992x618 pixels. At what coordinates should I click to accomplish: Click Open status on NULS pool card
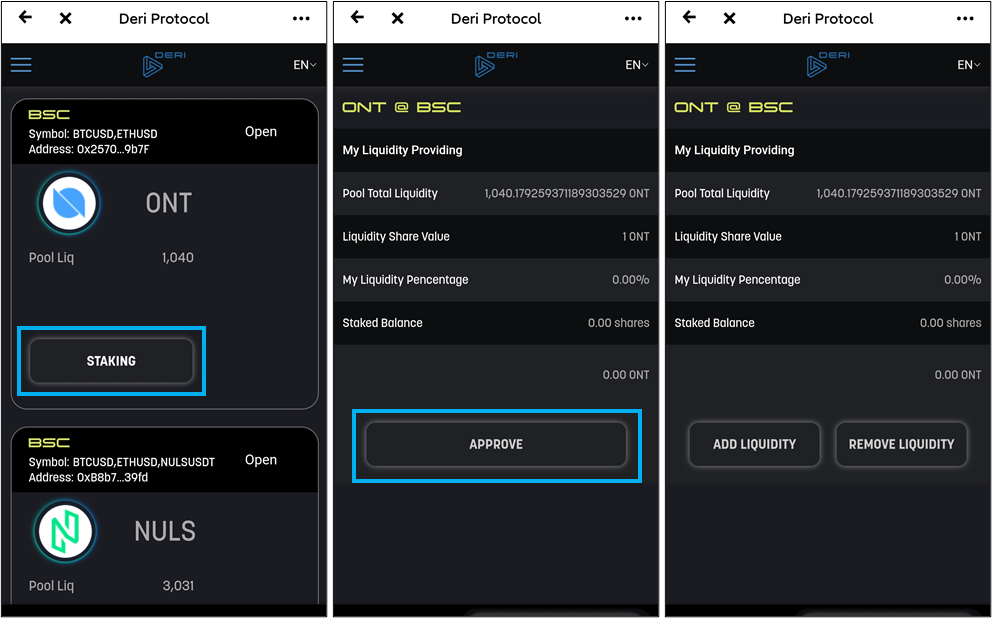tap(261, 460)
